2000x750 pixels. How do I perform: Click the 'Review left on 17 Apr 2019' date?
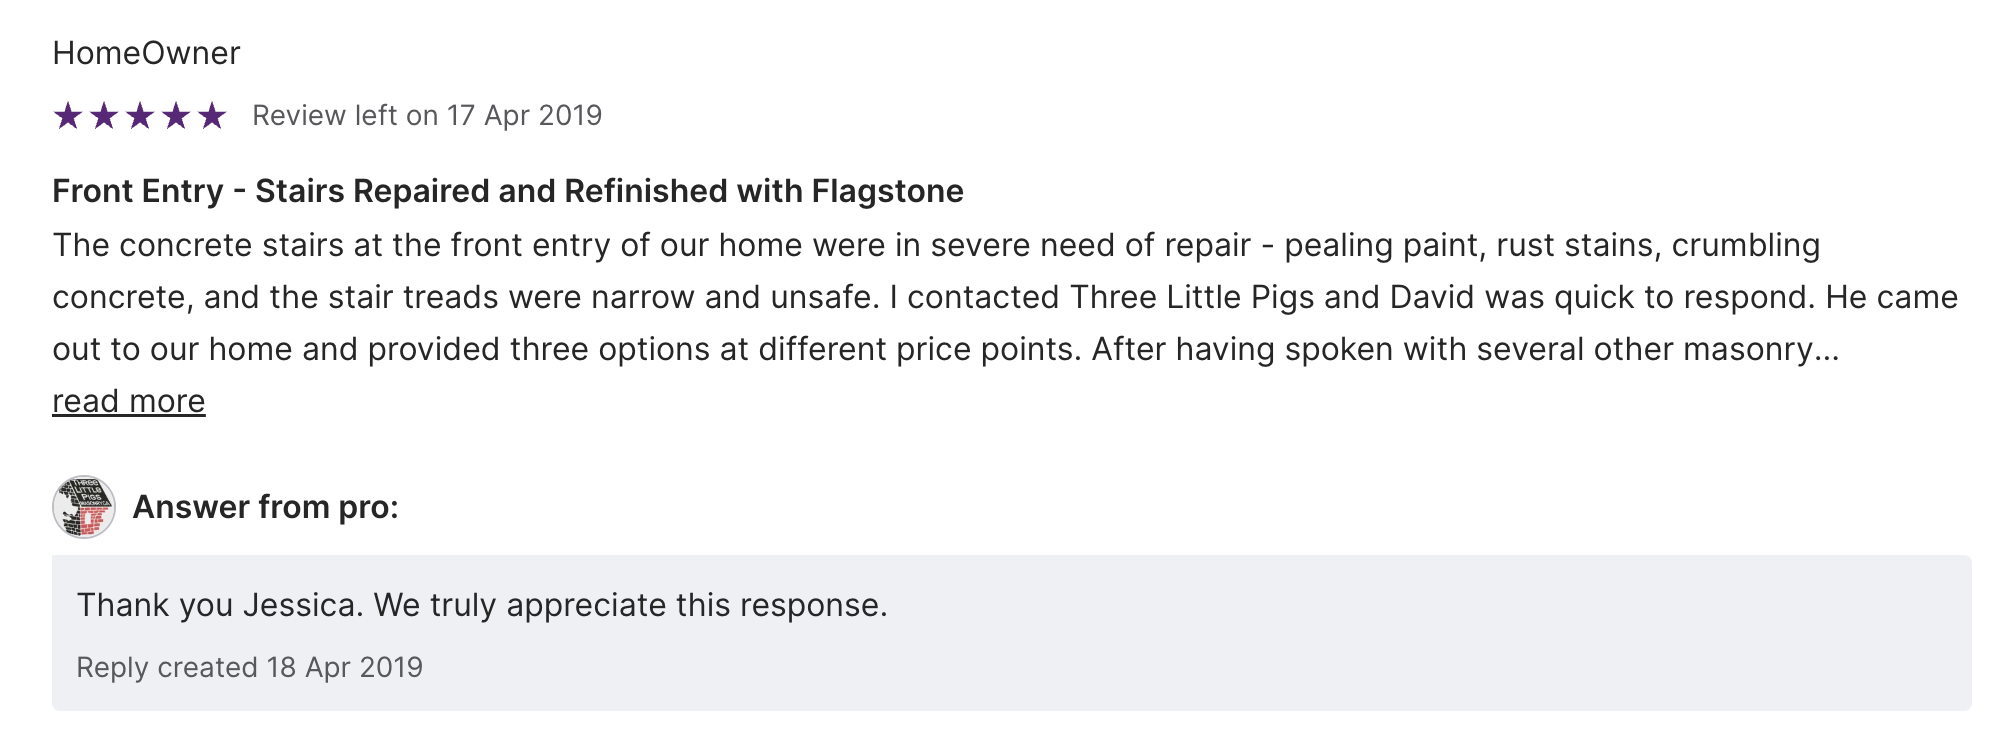[427, 116]
